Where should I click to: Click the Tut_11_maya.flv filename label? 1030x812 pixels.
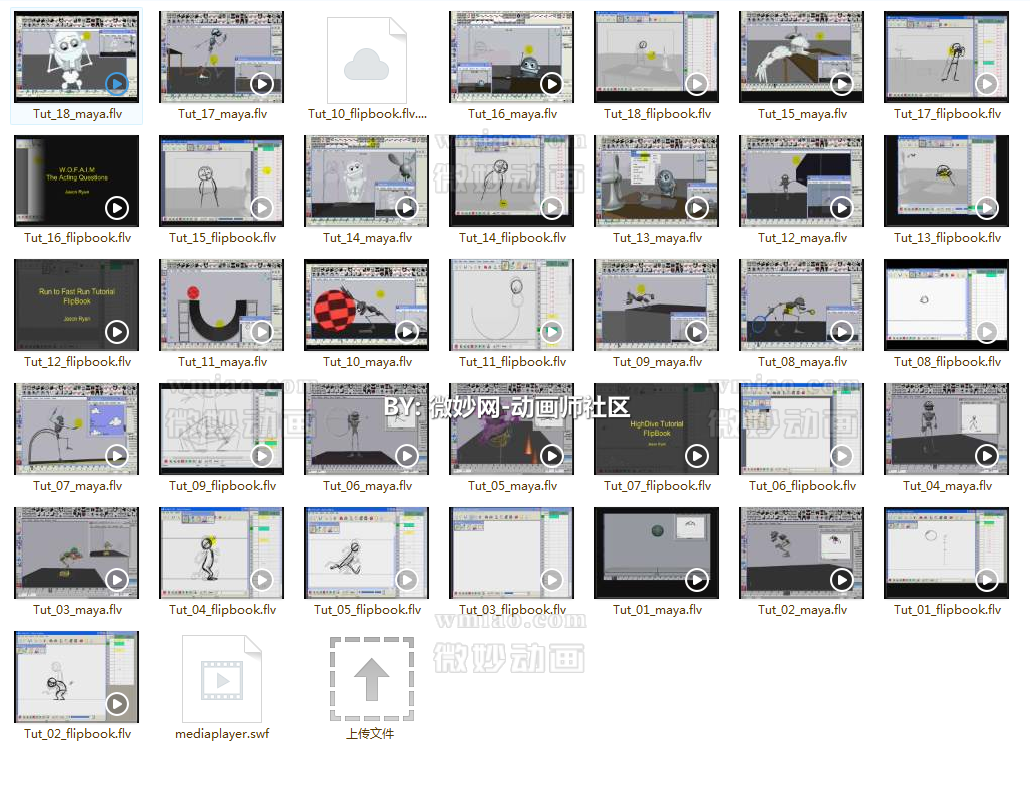[222, 362]
